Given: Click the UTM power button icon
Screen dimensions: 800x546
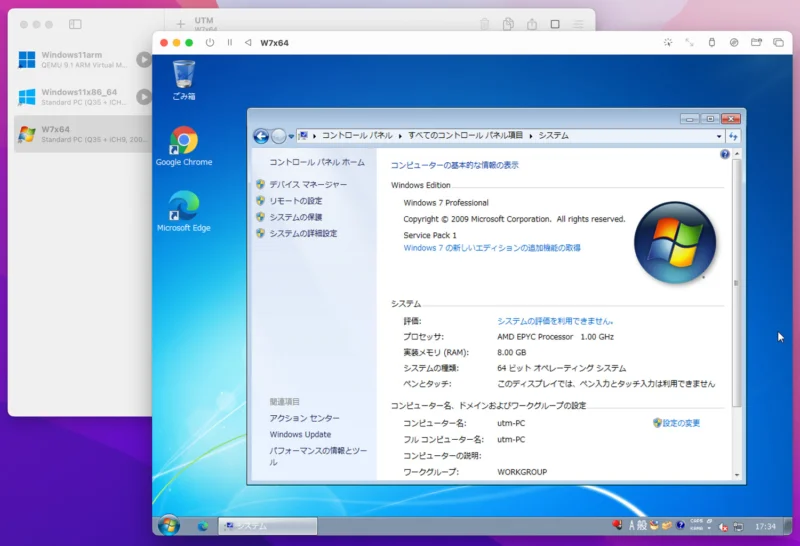Looking at the screenshot, I should click(x=210, y=43).
